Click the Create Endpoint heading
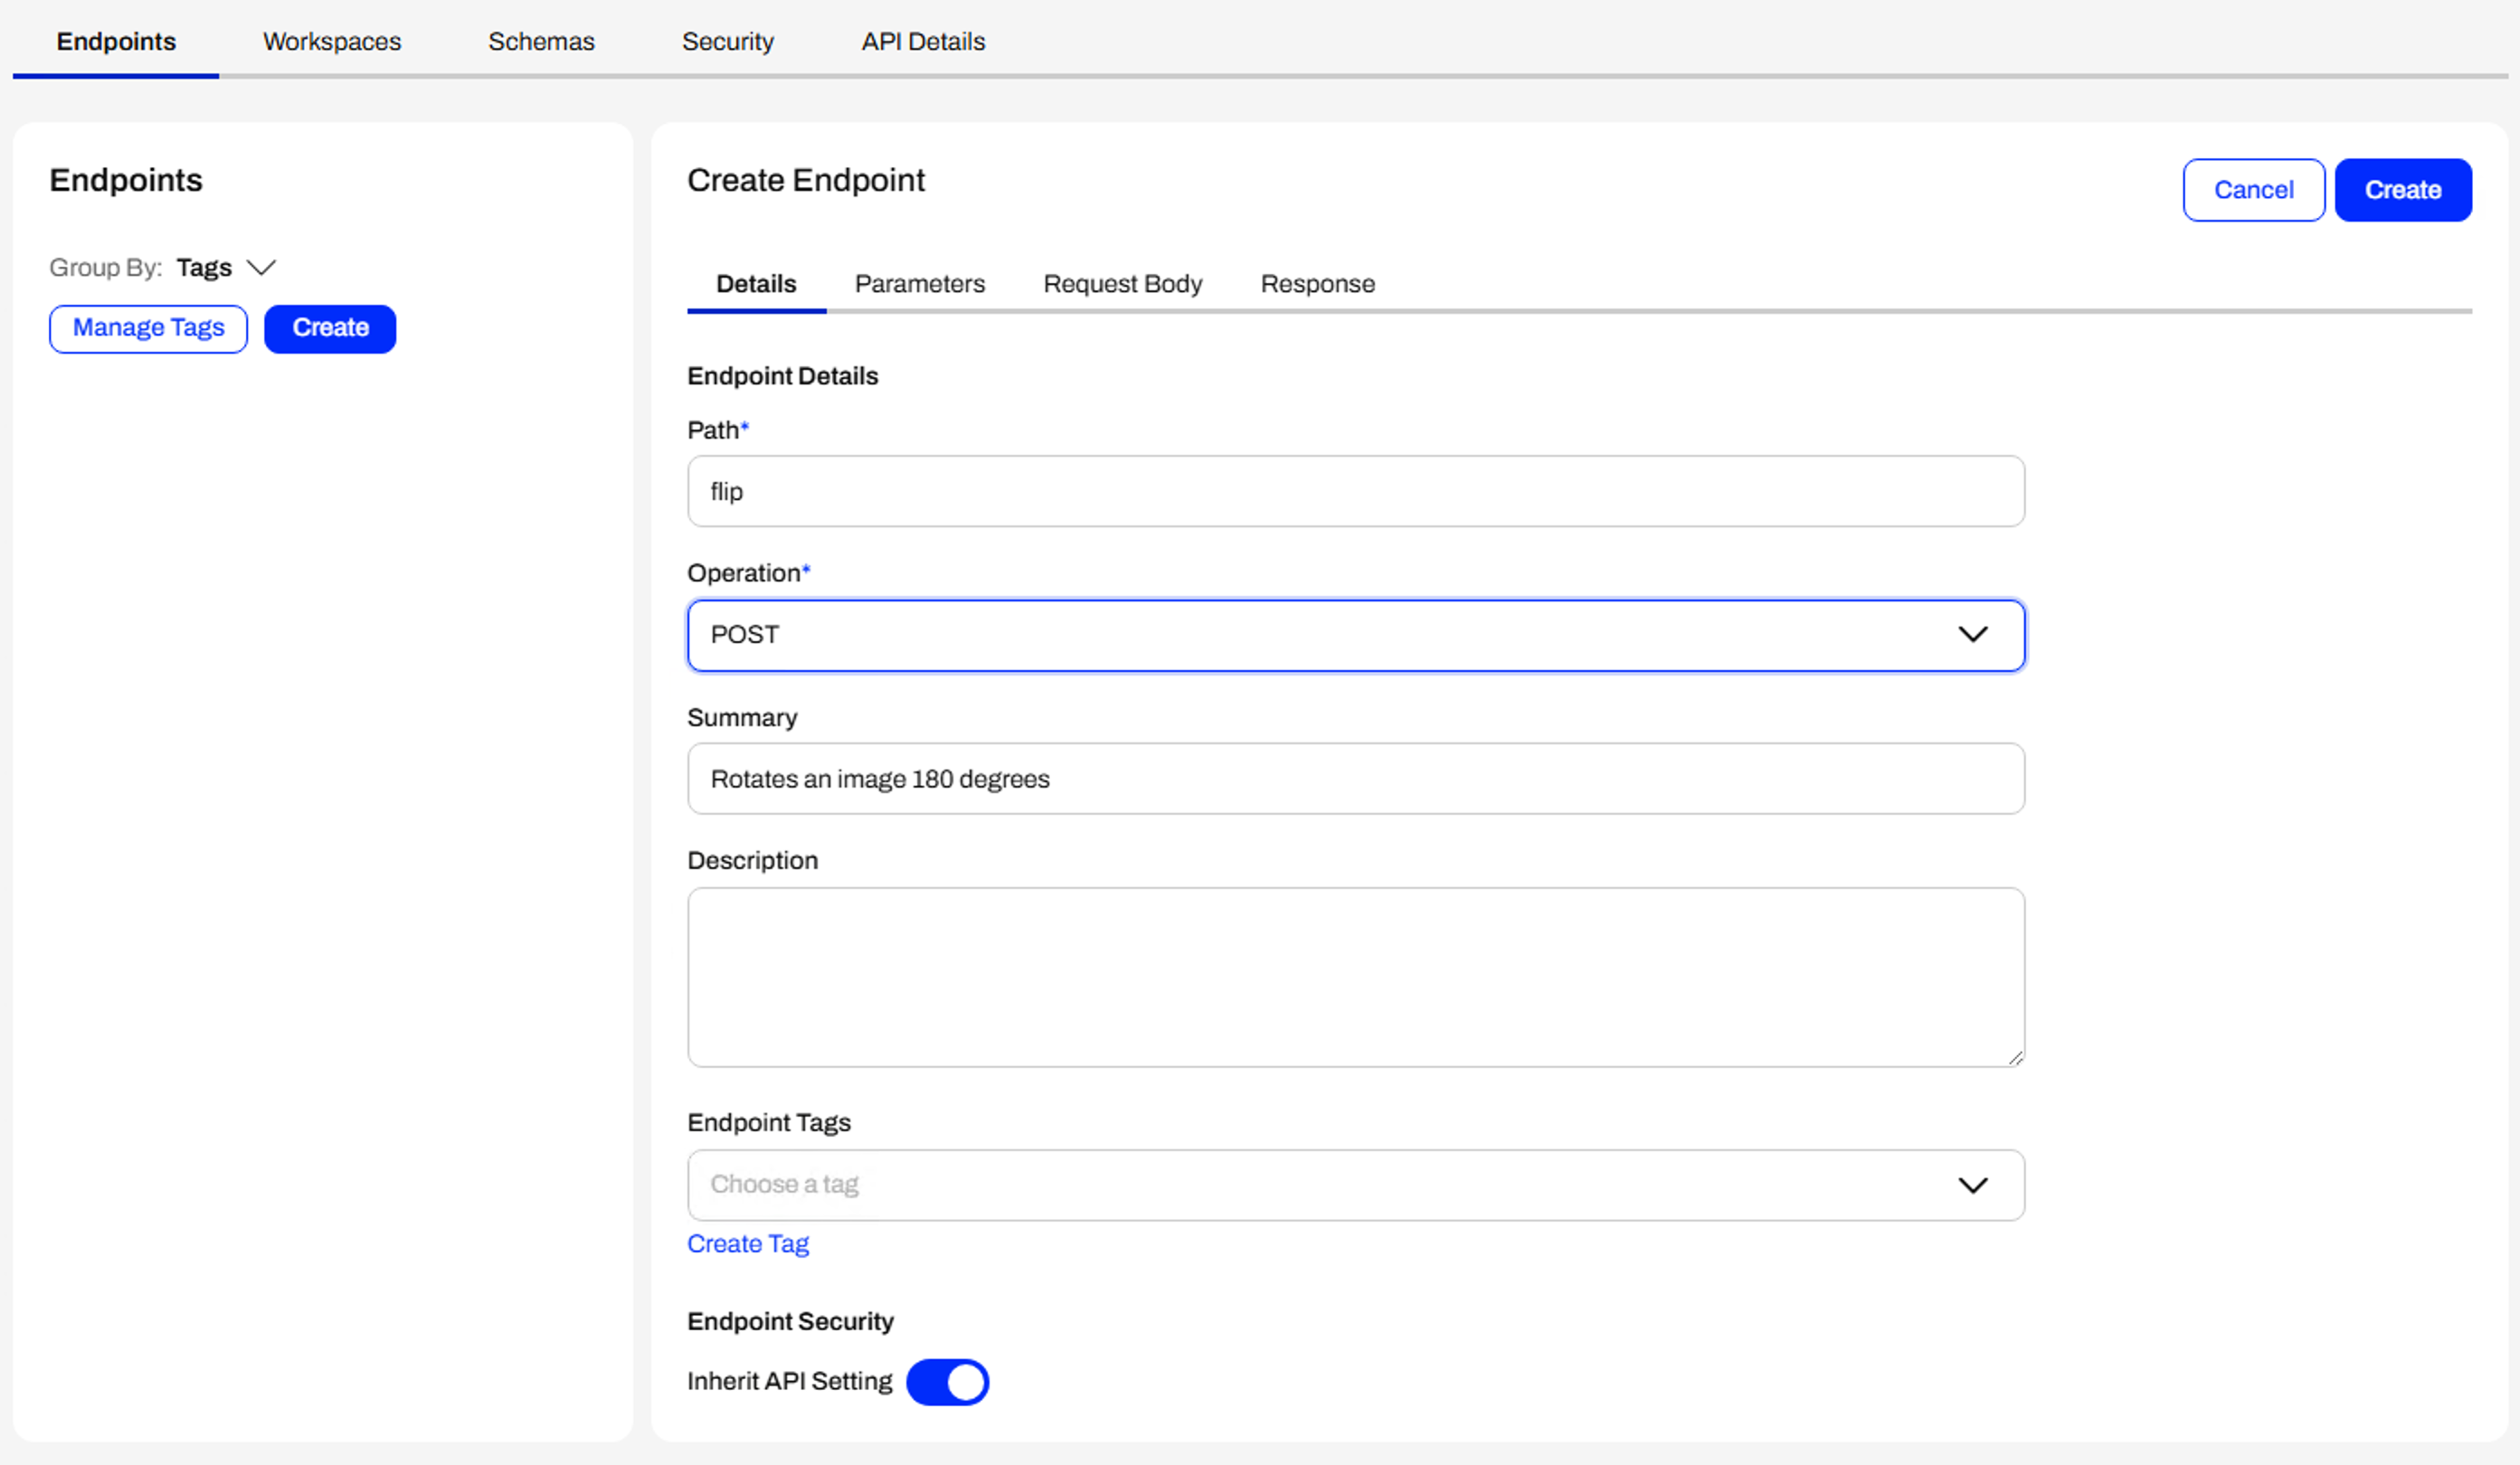Image resolution: width=2520 pixels, height=1465 pixels. (805, 180)
